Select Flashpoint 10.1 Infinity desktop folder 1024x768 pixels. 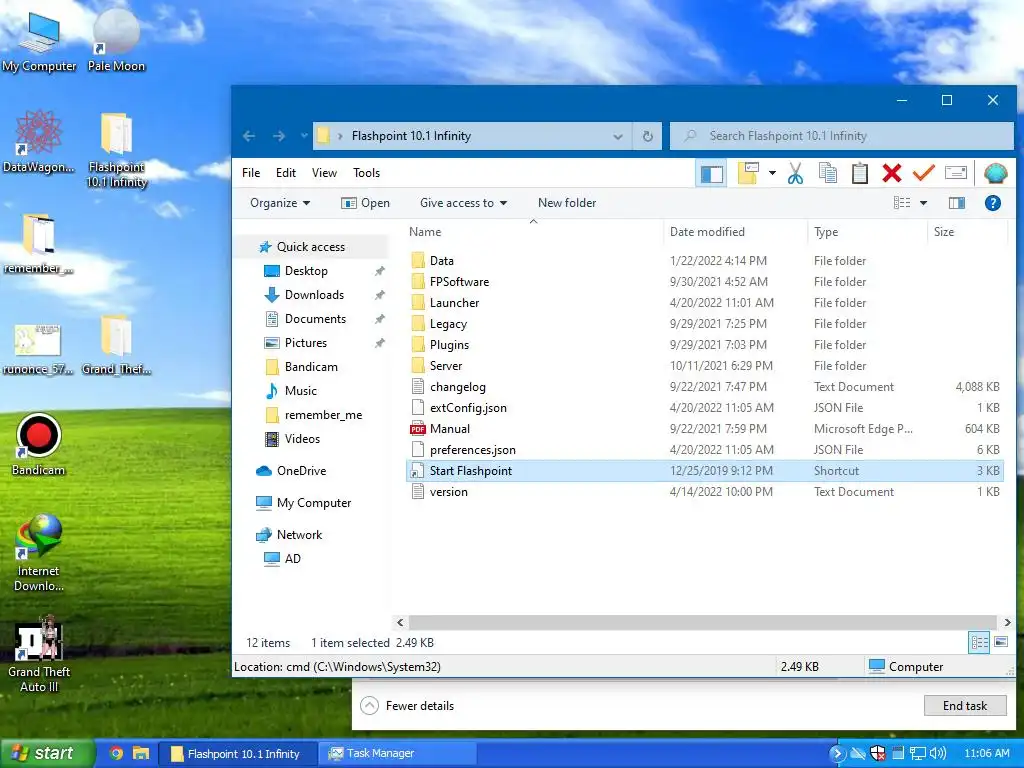117,151
